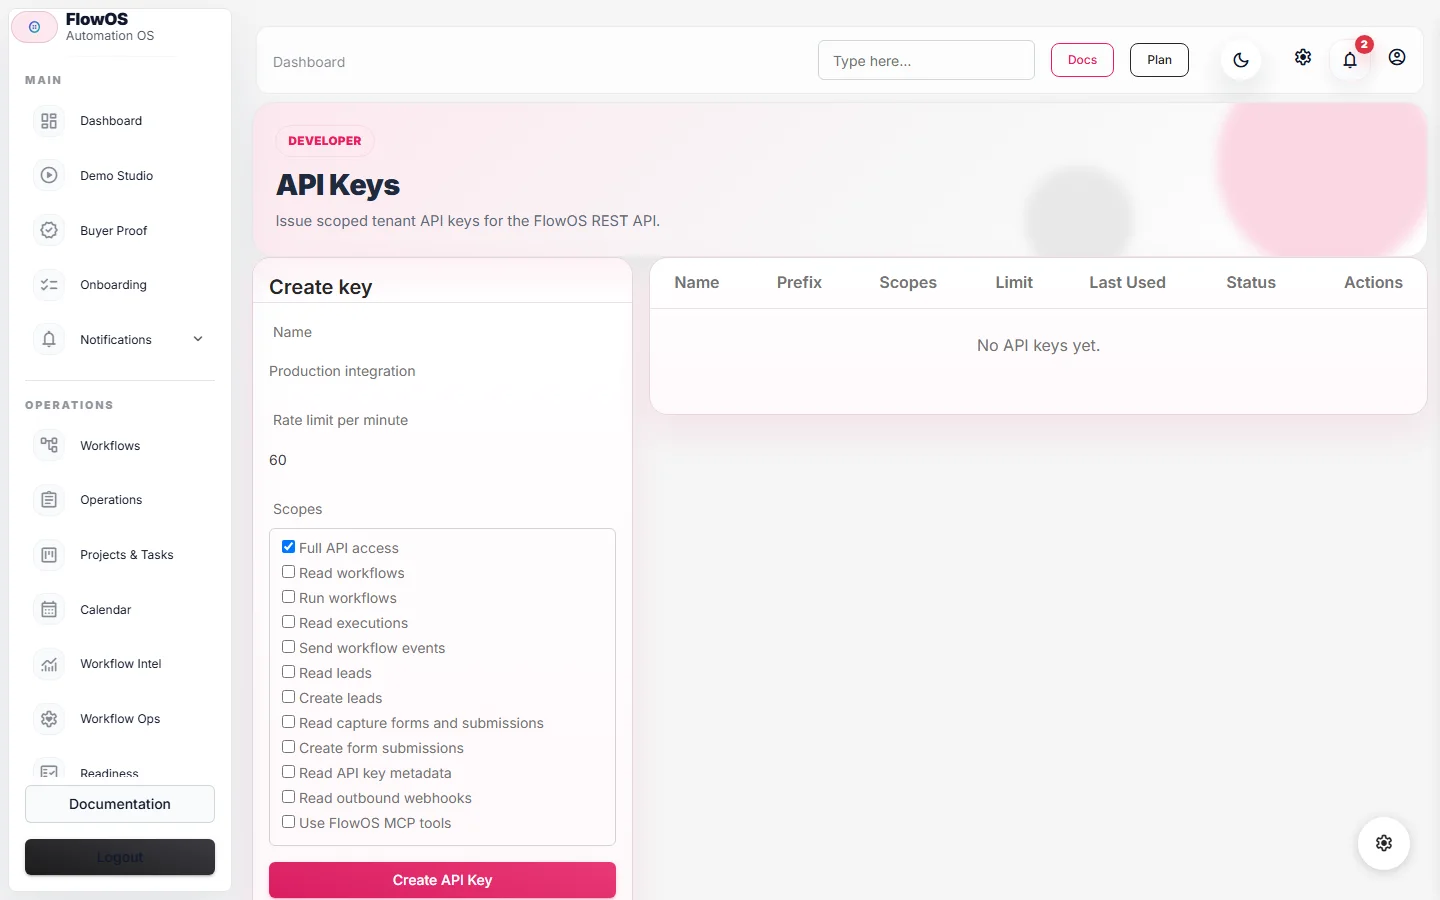Open the Documentation button in sidebar
This screenshot has height=900, width=1440.
pos(120,804)
